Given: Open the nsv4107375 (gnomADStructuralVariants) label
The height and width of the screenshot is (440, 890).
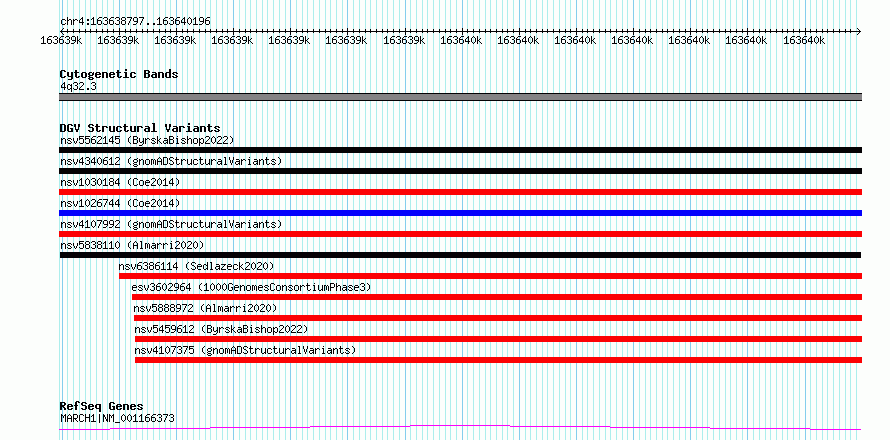Looking at the screenshot, I should (x=245, y=350).
